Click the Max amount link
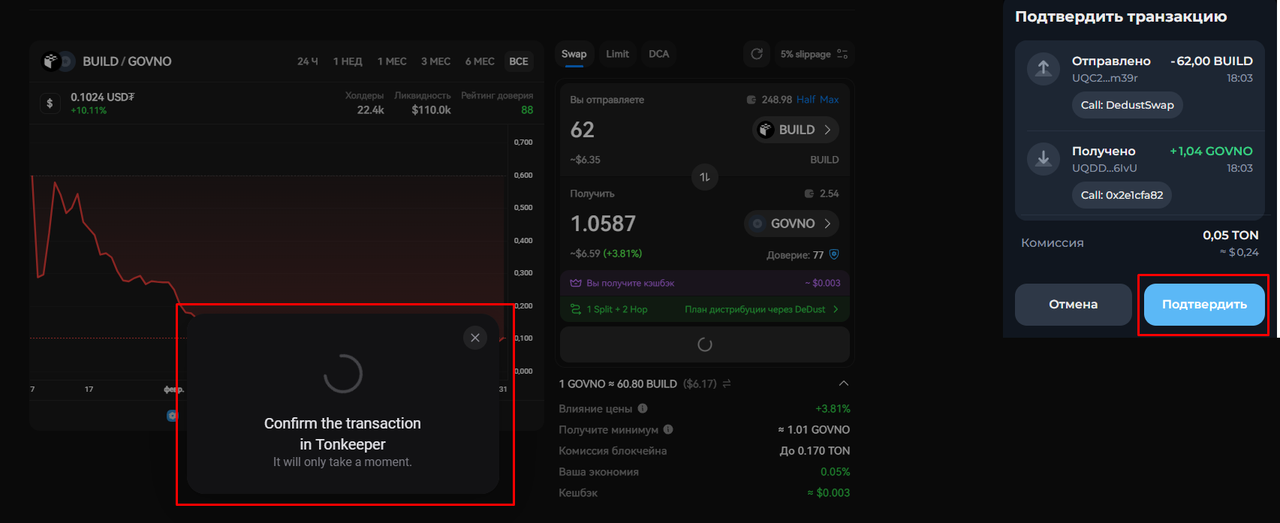This screenshot has width=1280, height=523. point(829,100)
